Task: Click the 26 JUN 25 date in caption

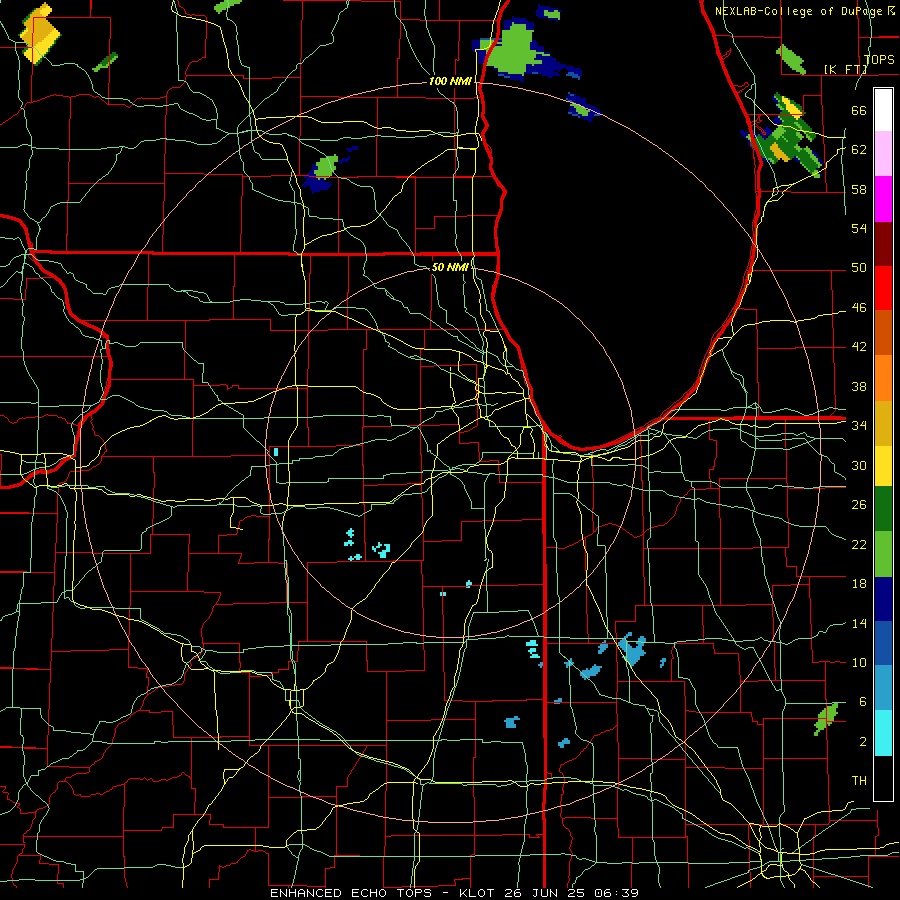Action: [546, 893]
